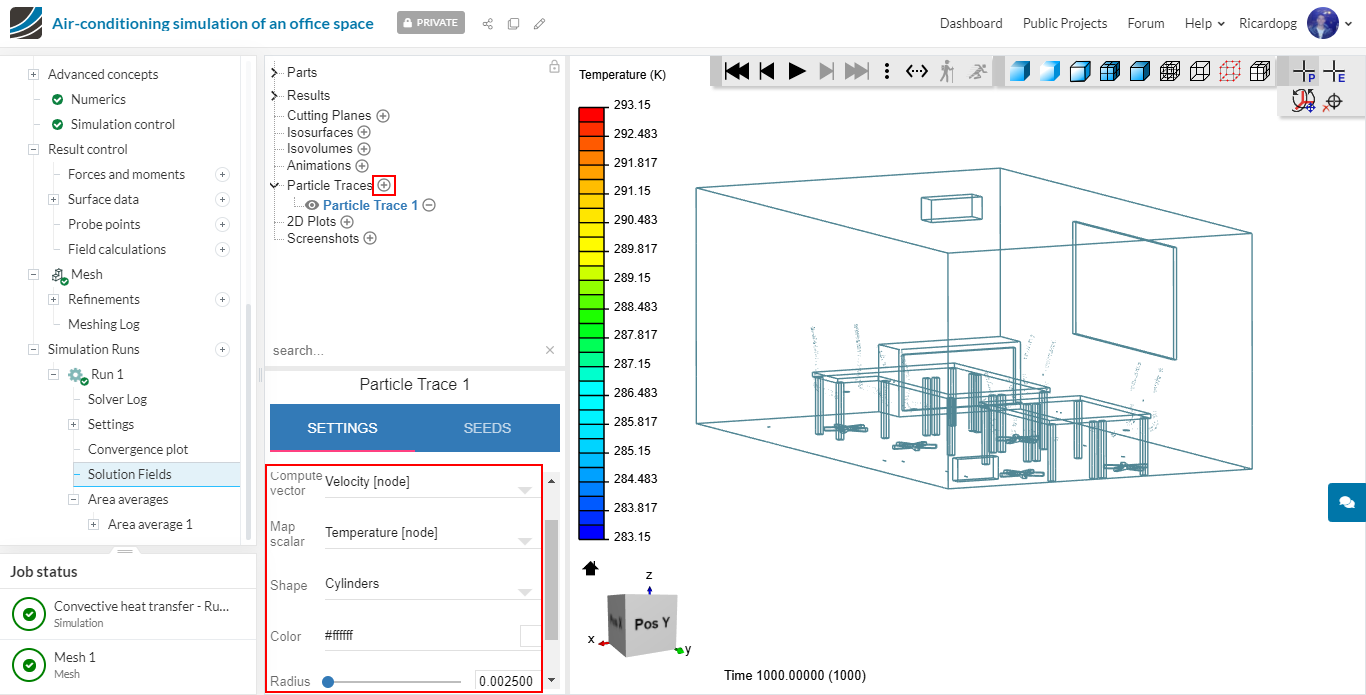
Task: Add a new Particle Trace
Action: click(x=384, y=185)
